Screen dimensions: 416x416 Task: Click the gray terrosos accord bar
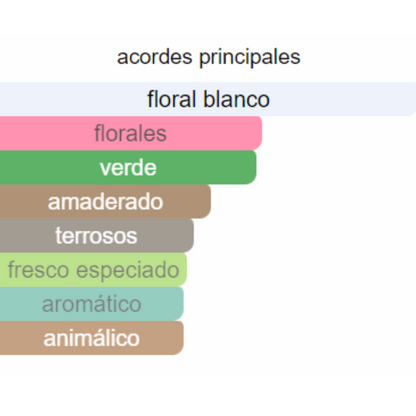(x=97, y=236)
